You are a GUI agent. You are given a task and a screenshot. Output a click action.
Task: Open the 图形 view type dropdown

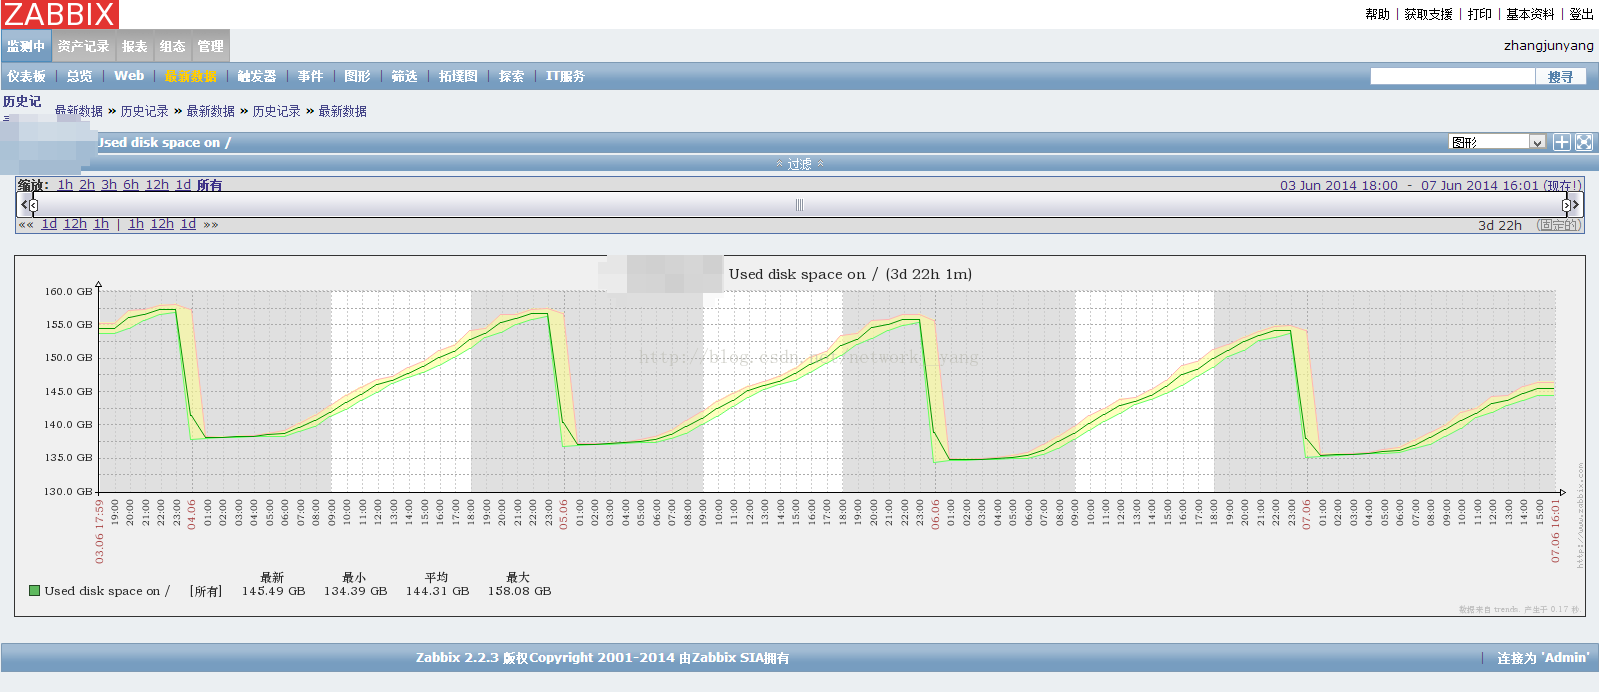click(x=1497, y=142)
